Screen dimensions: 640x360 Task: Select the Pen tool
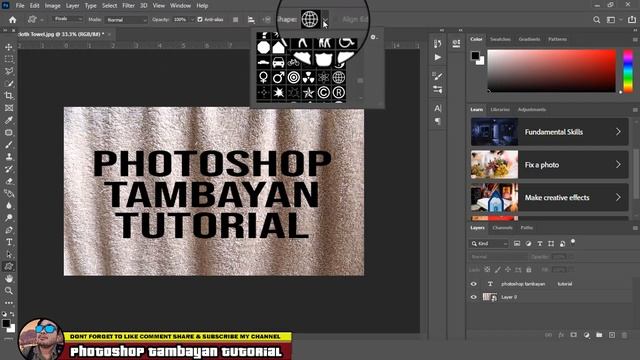9,230
